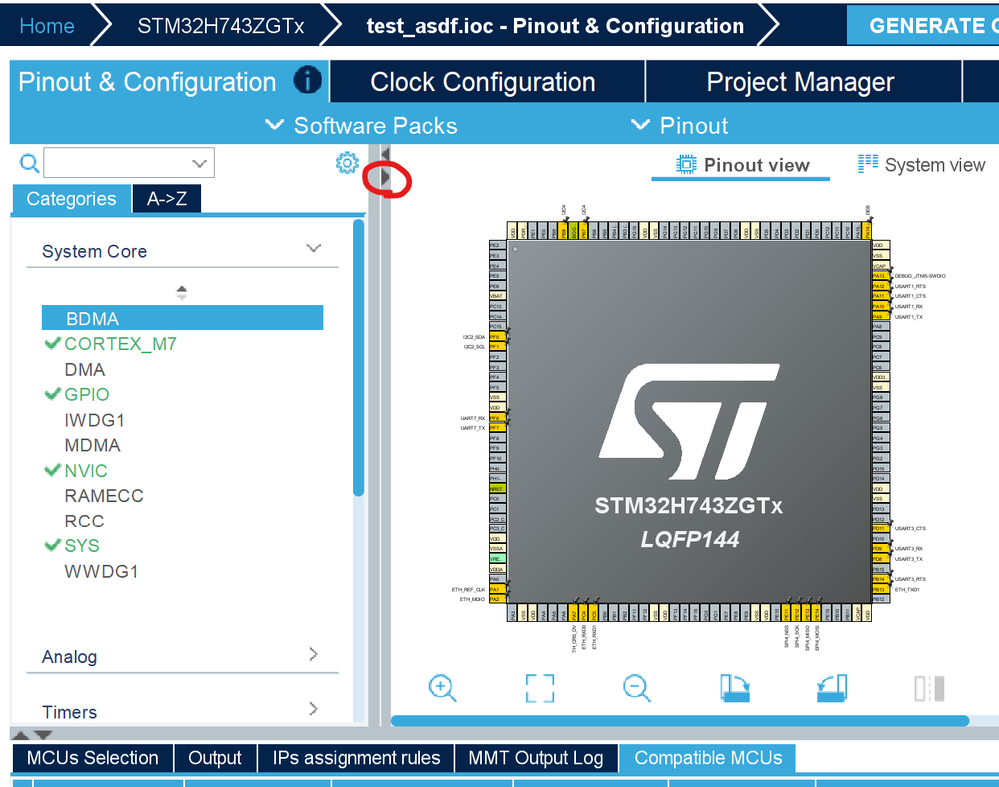Viewport: 999px width, 787px height.
Task: Open the MCUs Selection bottom tab
Action: [92, 758]
